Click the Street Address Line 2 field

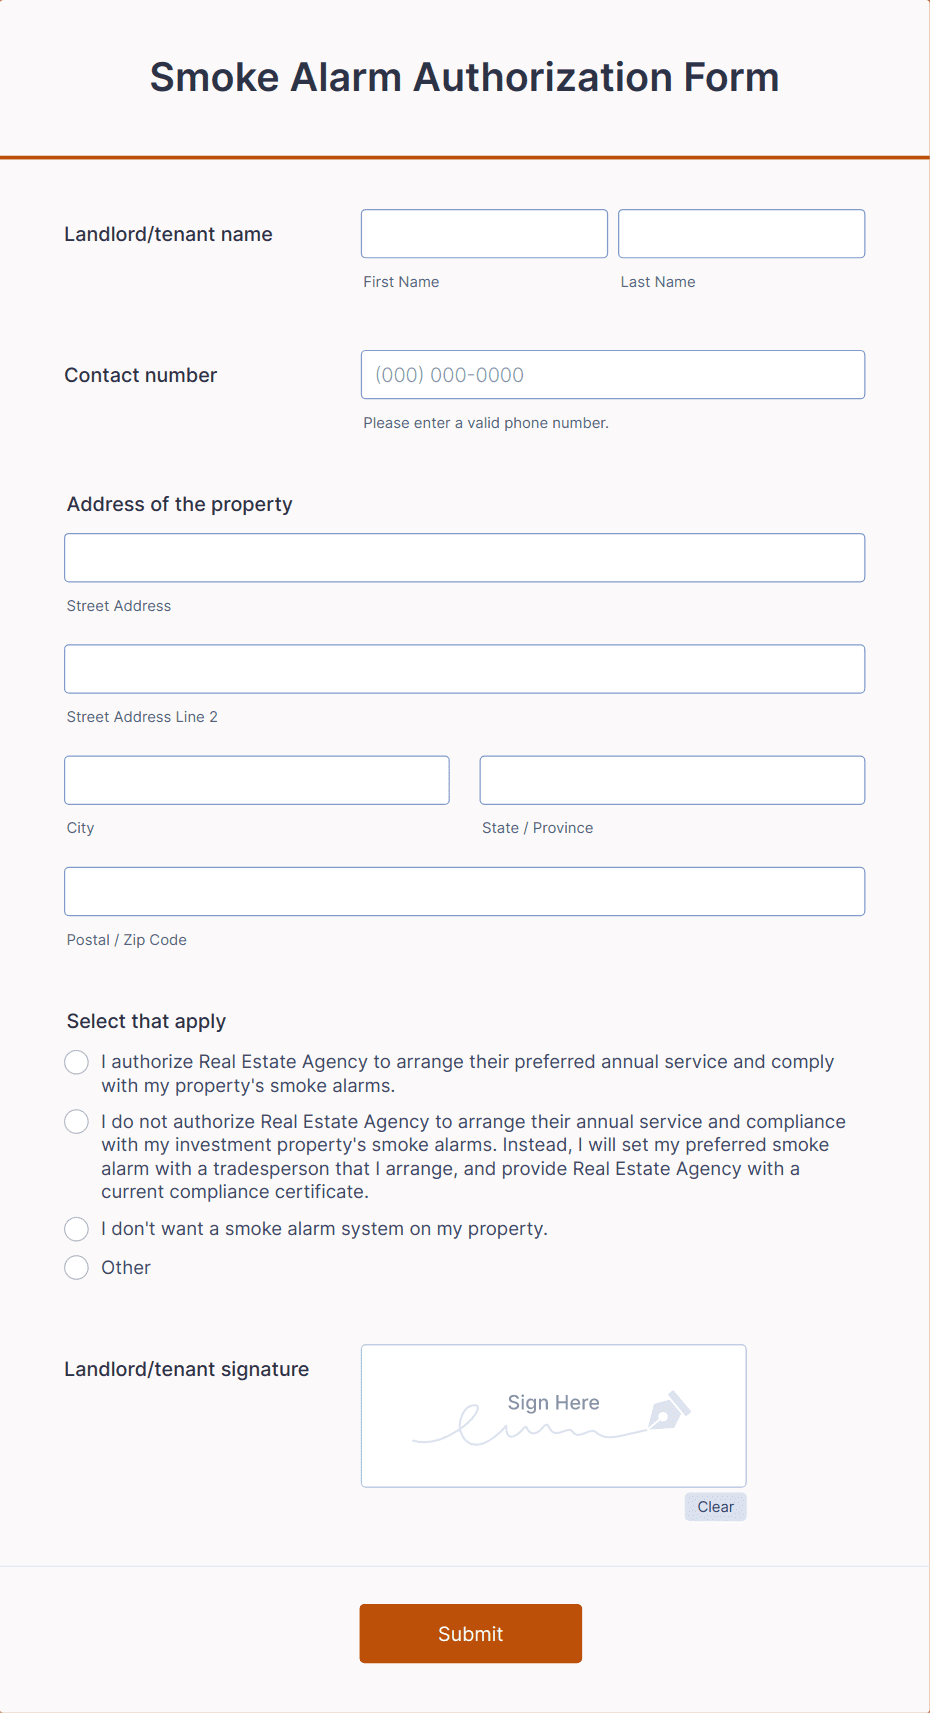point(464,668)
